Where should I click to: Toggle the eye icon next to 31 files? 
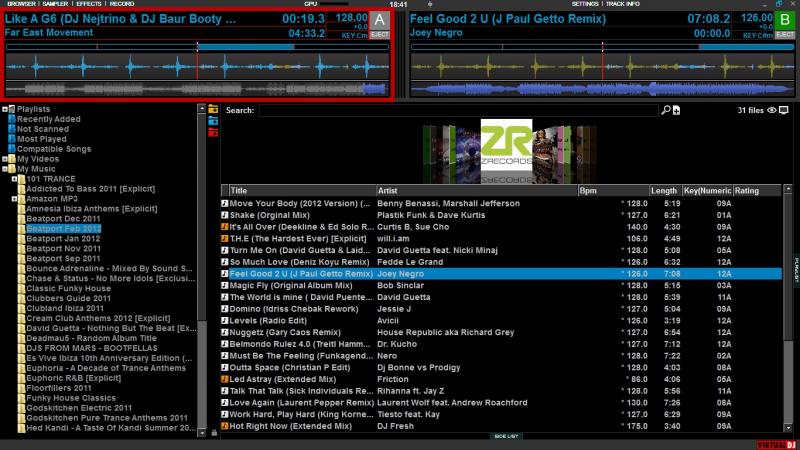pyautogui.click(x=772, y=110)
